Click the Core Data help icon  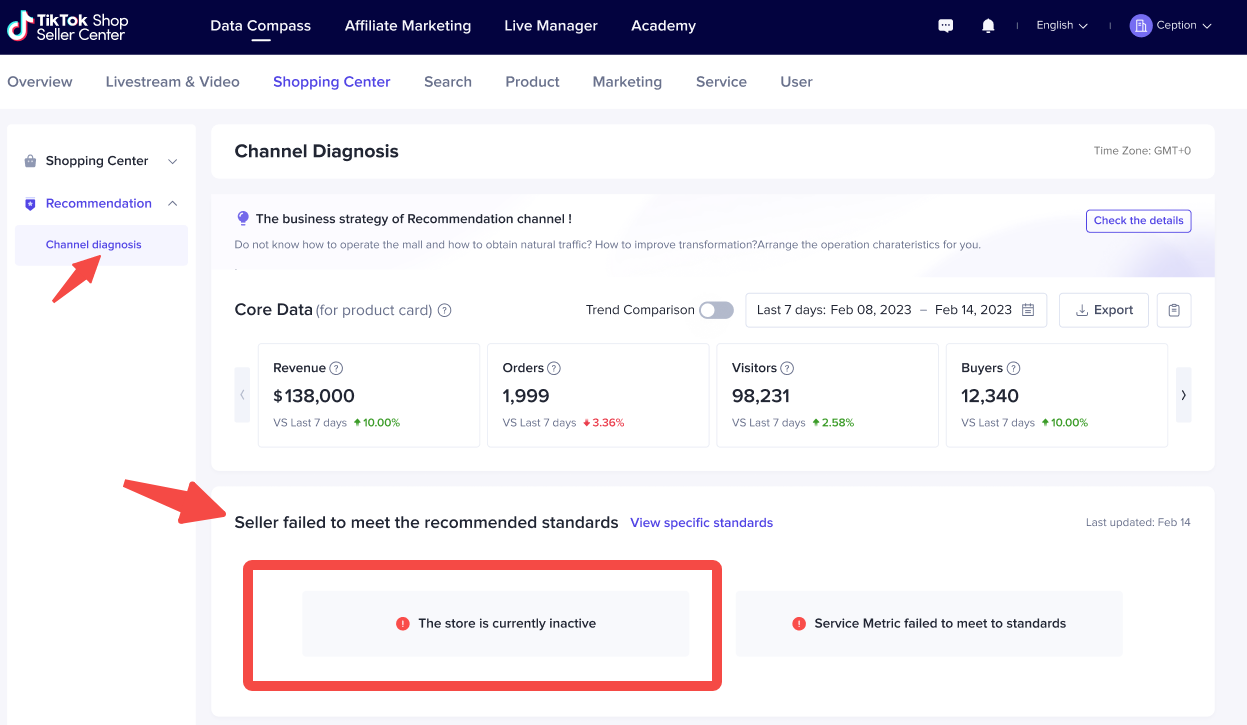pos(445,310)
